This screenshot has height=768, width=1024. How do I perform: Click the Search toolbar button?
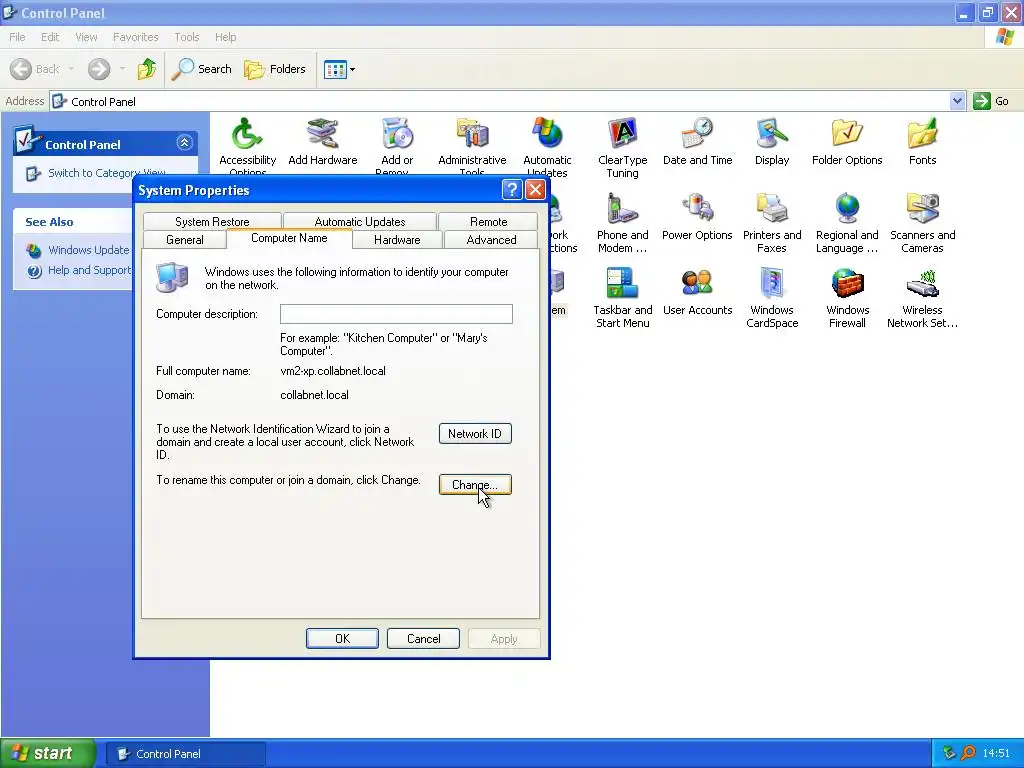202,69
